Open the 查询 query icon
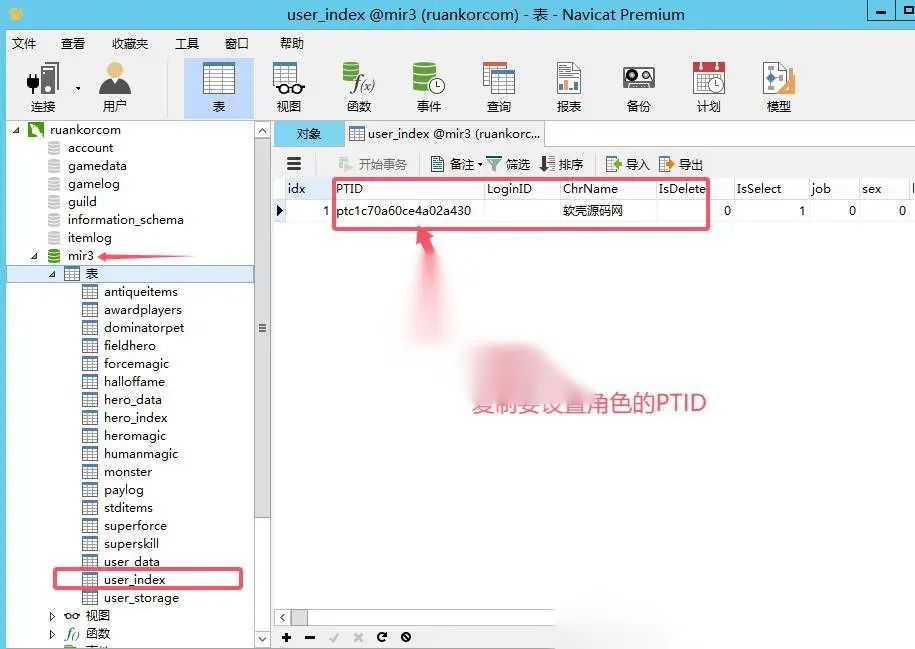The height and width of the screenshot is (649, 915). 499,88
